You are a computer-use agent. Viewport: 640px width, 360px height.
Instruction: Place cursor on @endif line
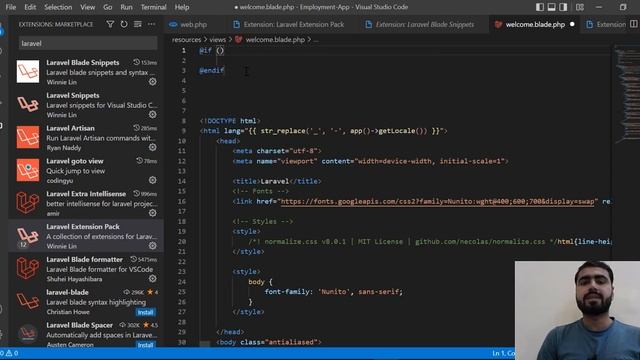pyautogui.click(x=211, y=71)
